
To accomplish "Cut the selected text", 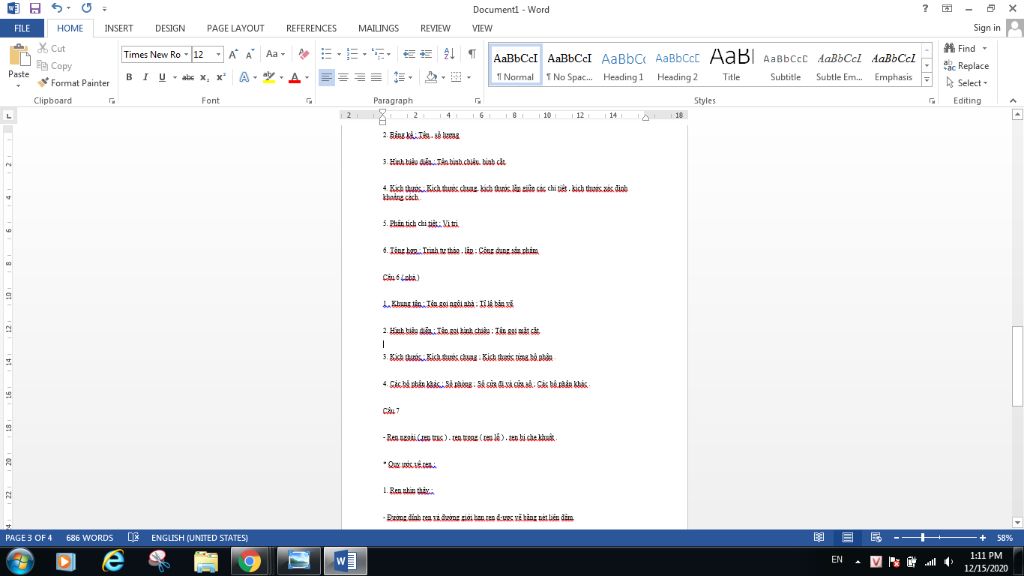I will point(52,48).
